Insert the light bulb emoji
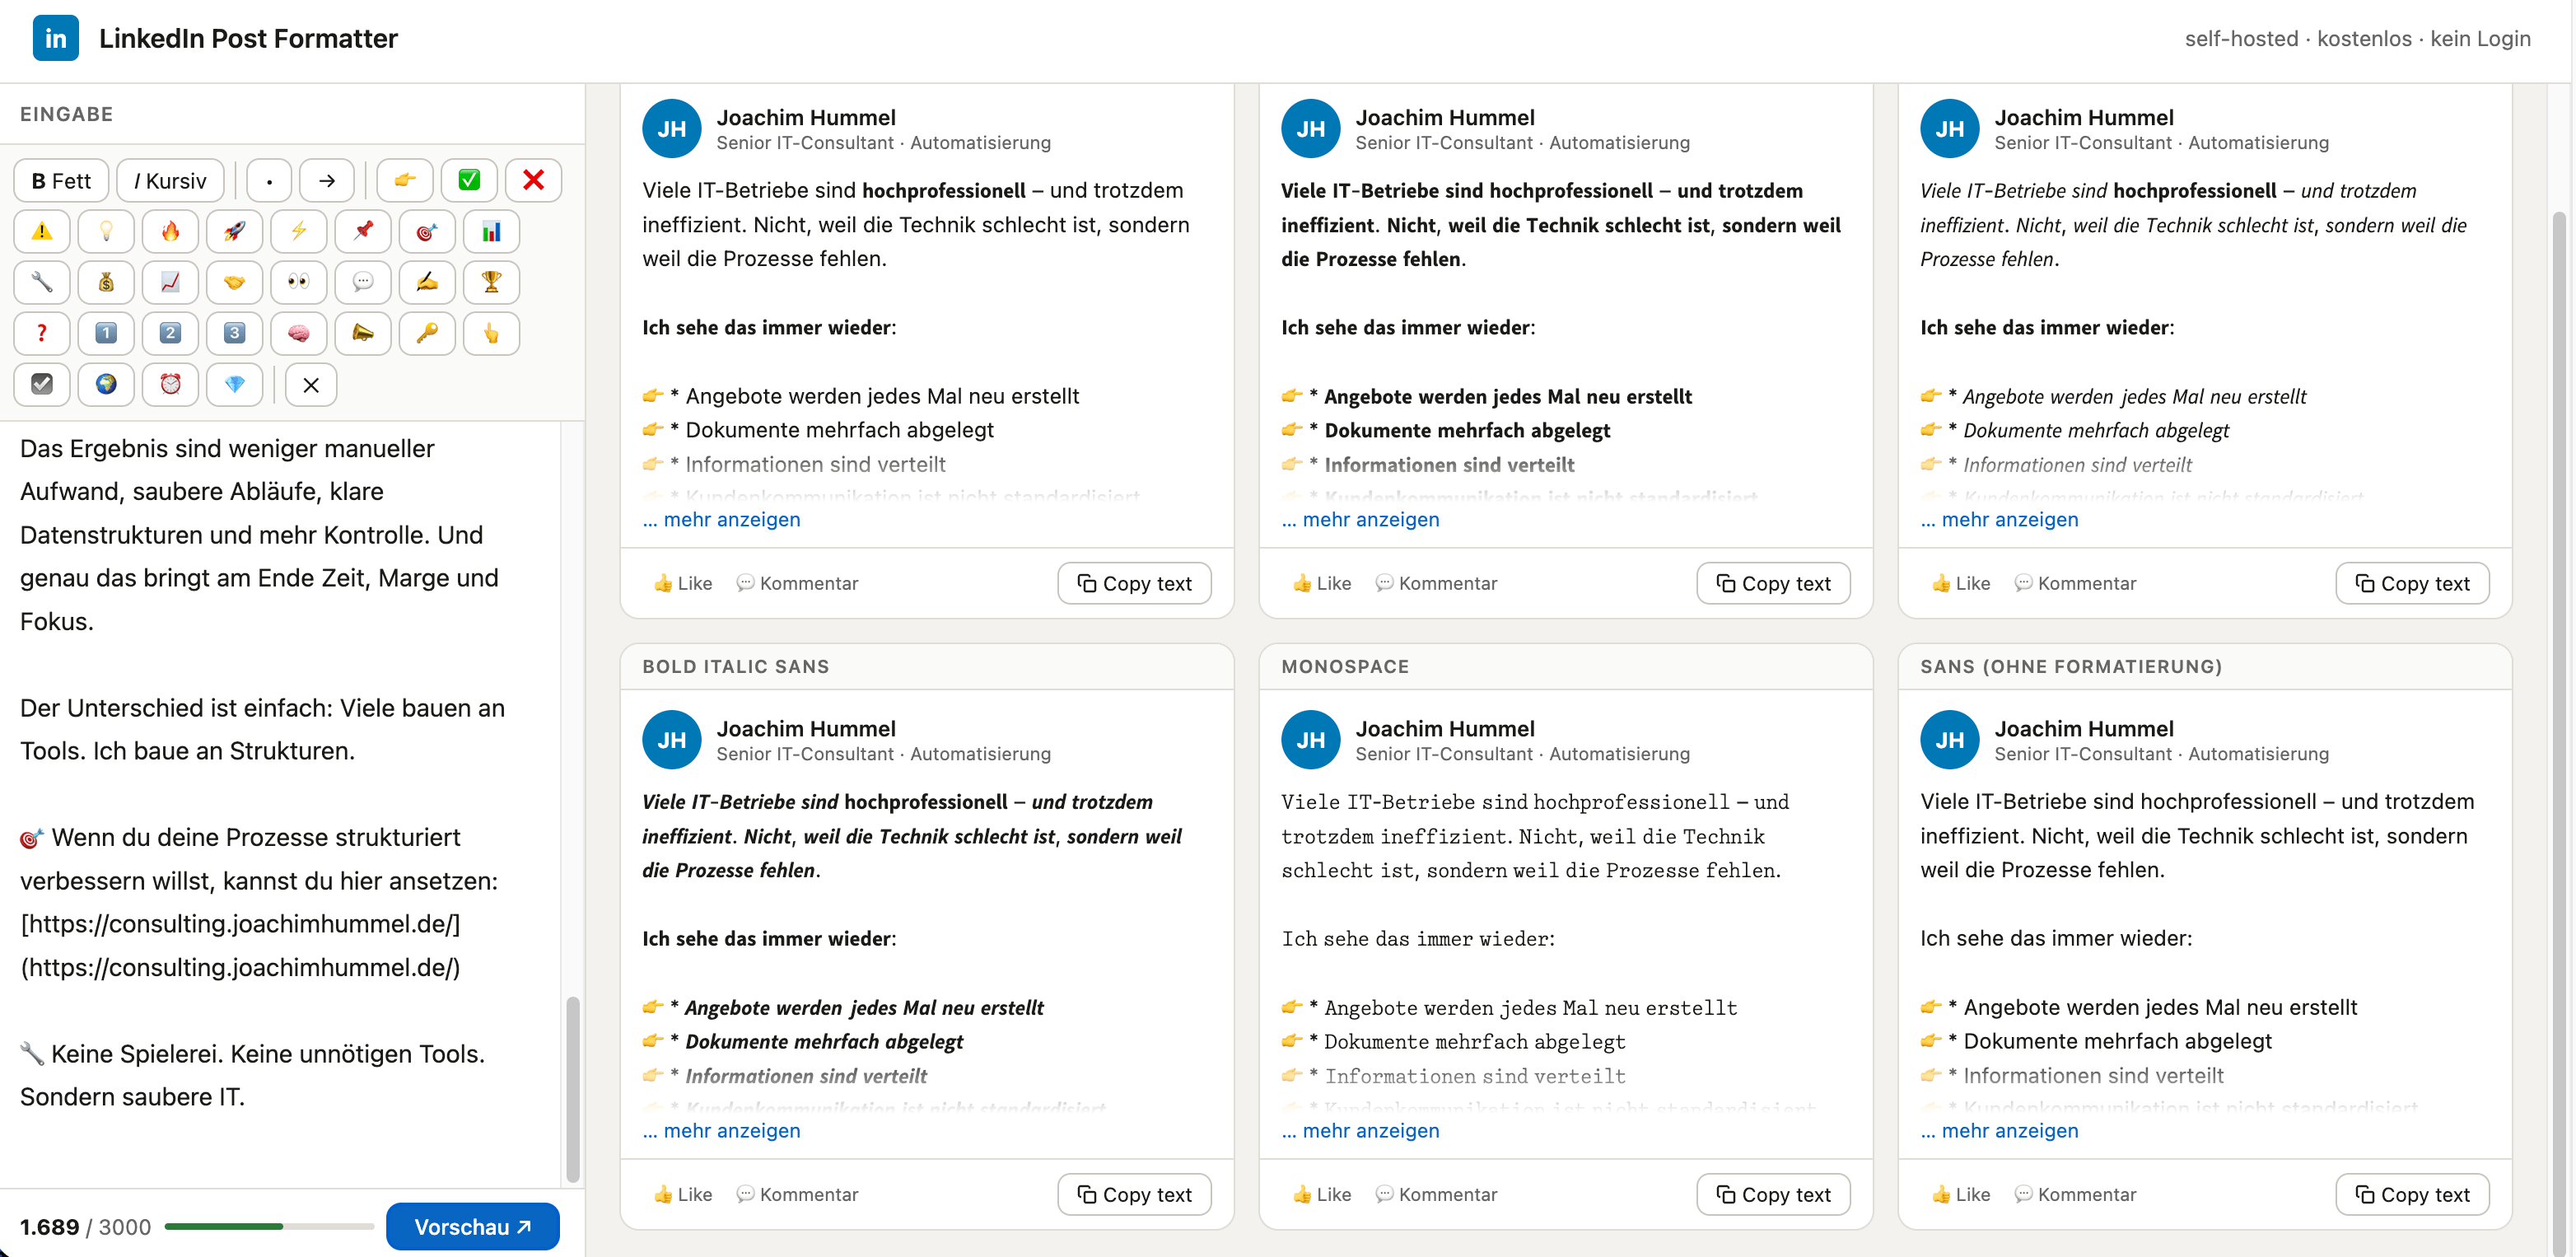The width and height of the screenshot is (2576, 1257). coord(106,232)
